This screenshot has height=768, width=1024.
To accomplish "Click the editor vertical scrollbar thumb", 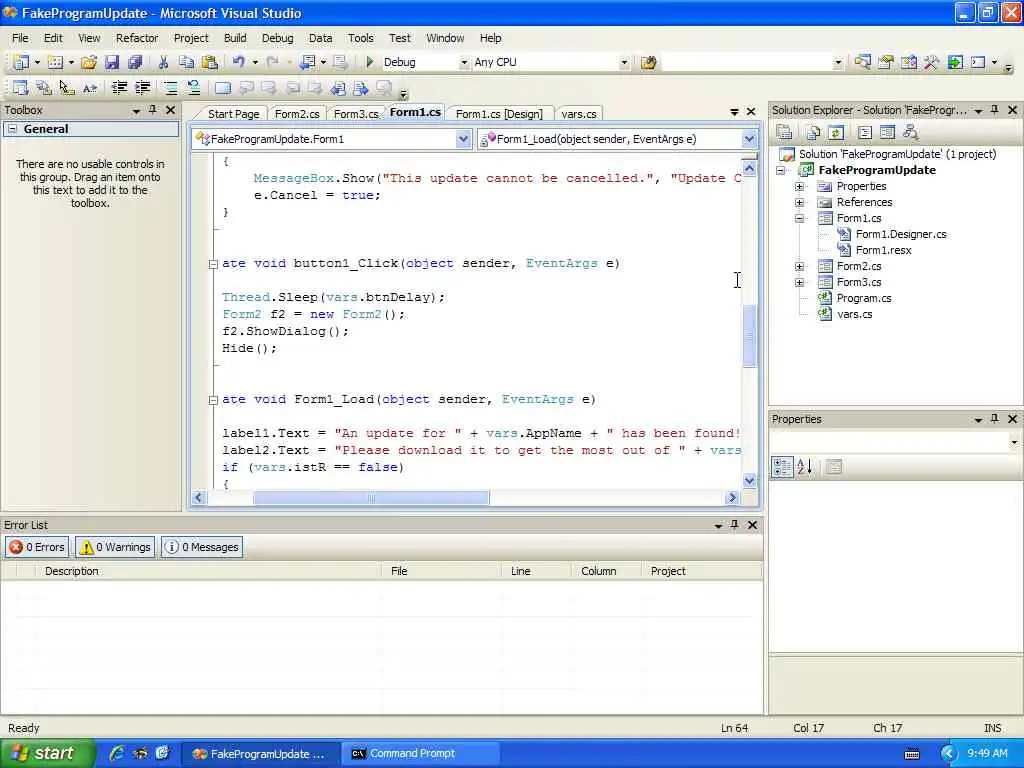I will [749, 336].
